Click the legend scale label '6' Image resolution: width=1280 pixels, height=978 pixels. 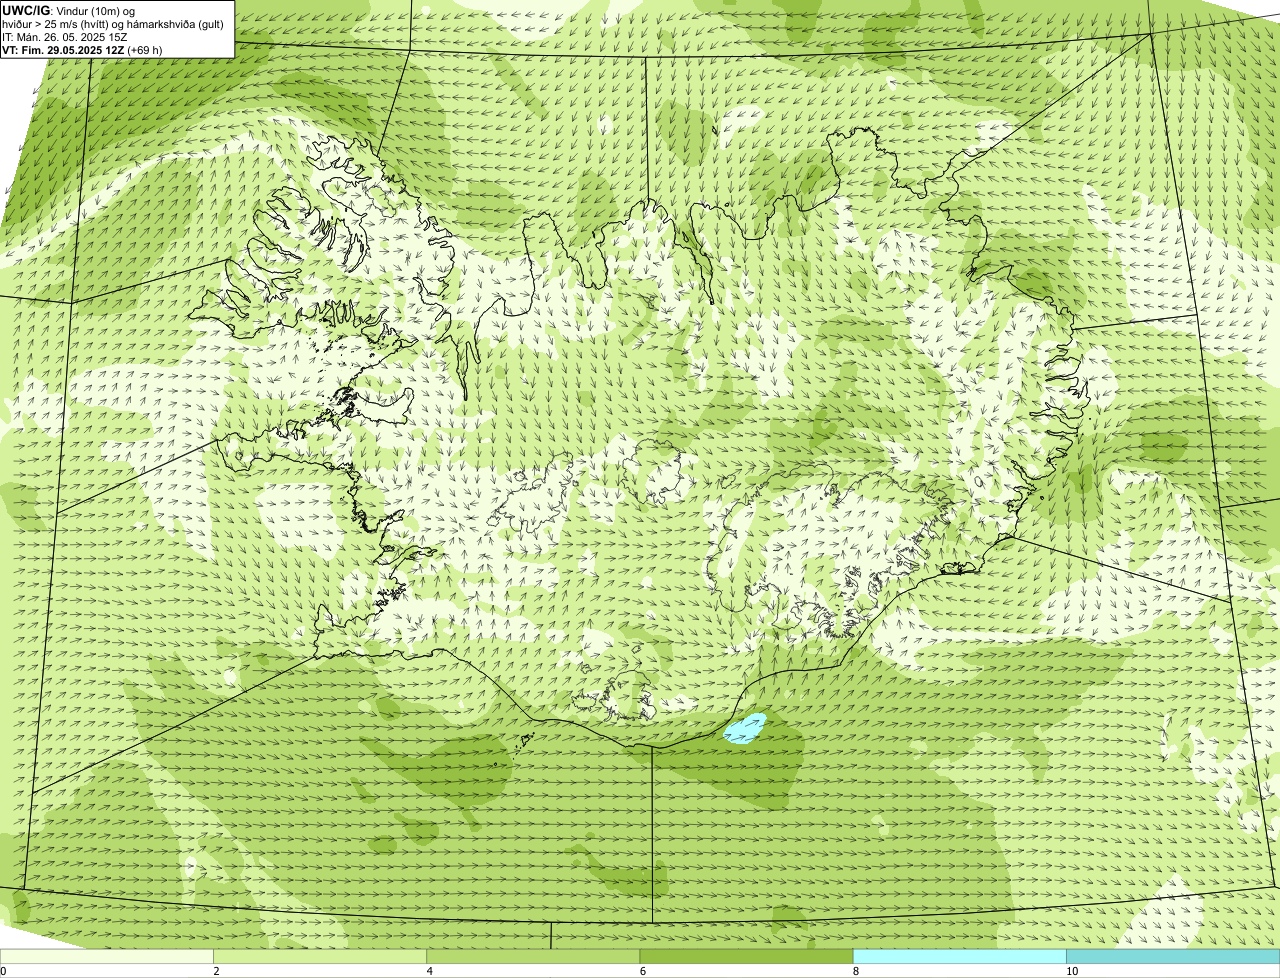point(642,971)
